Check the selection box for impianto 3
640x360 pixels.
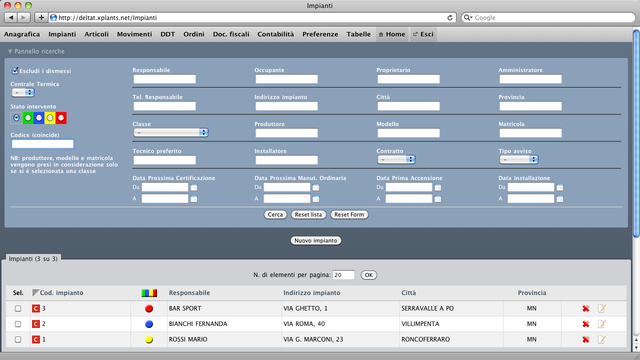[18, 309]
